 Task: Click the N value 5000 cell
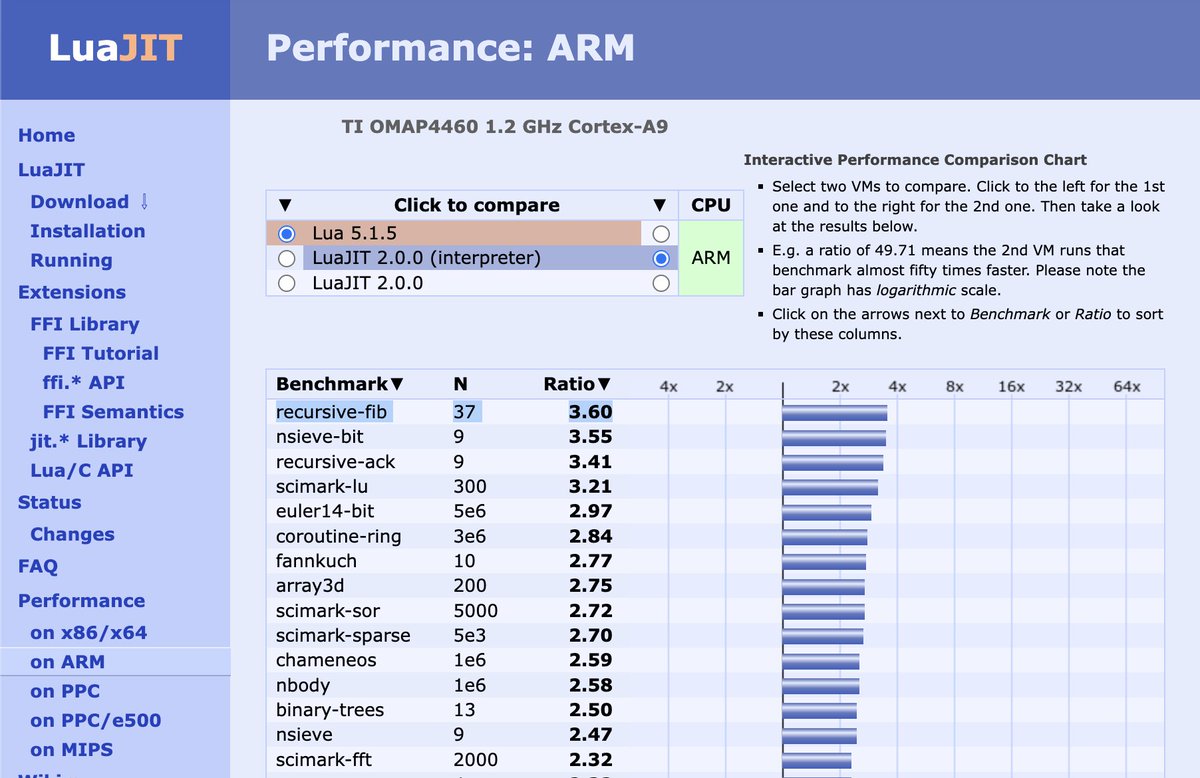click(x=475, y=610)
